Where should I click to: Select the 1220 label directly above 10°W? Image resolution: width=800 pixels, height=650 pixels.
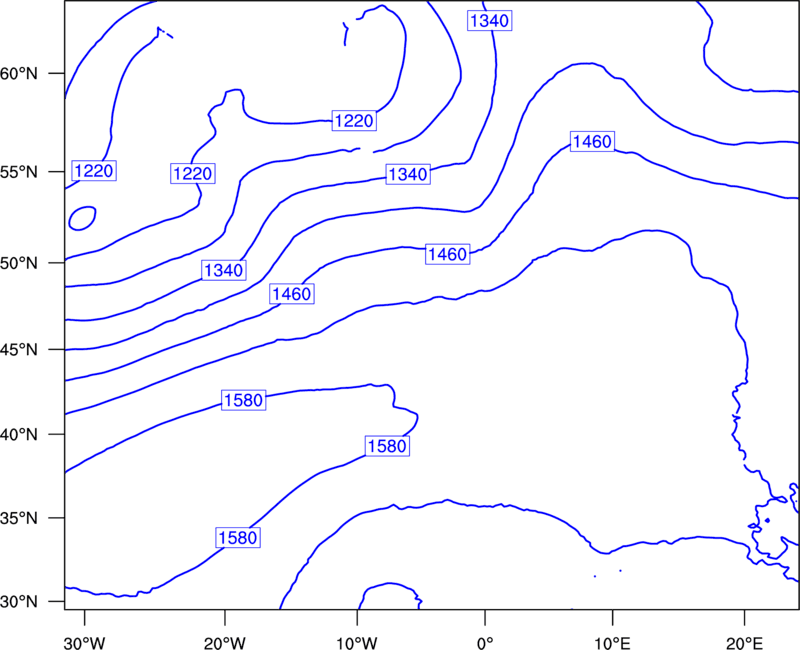pos(354,121)
